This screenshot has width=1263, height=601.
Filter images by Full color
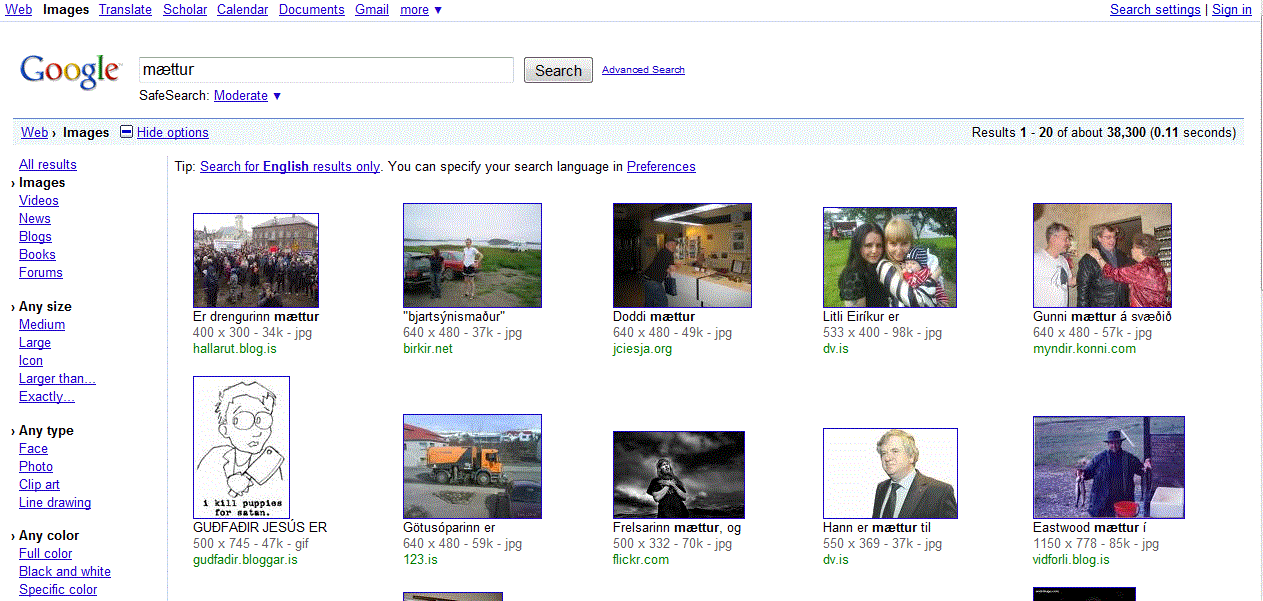pos(46,554)
